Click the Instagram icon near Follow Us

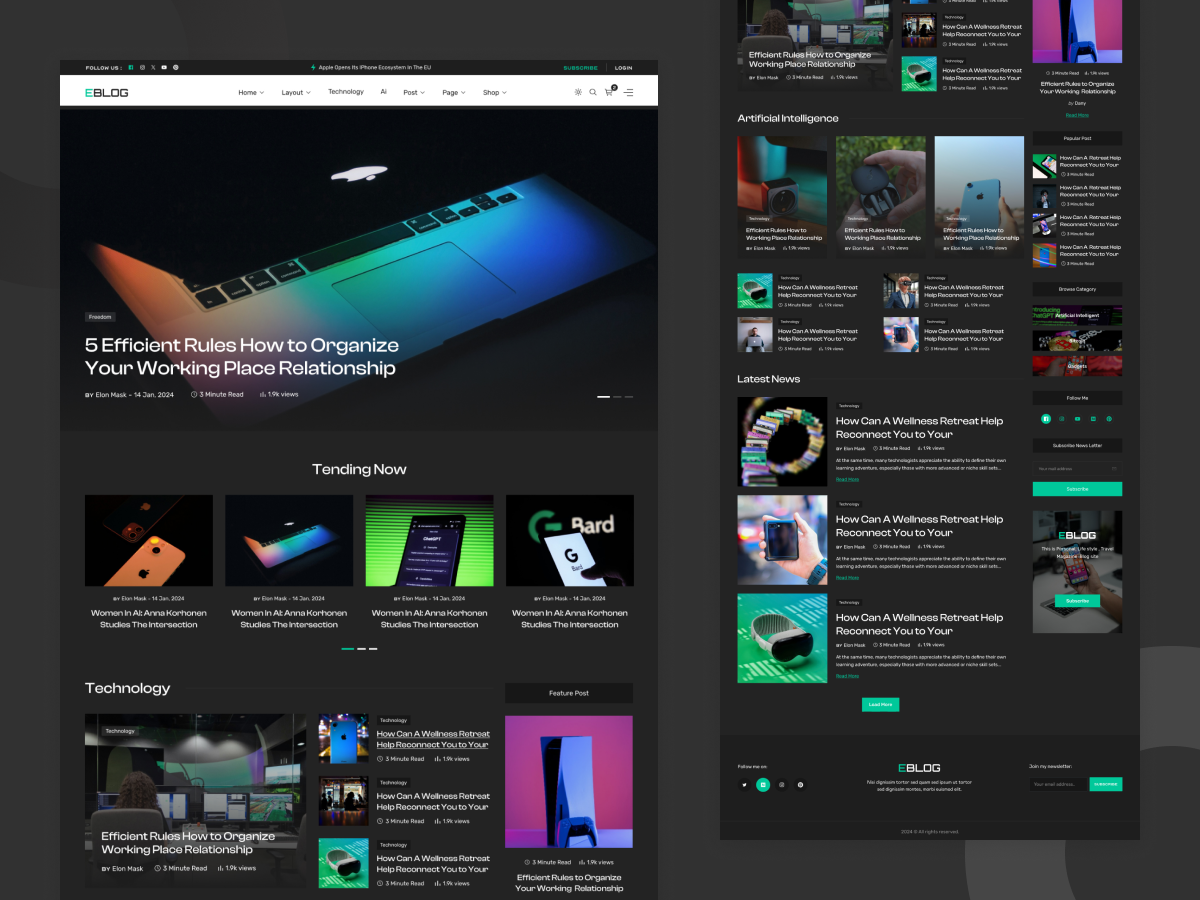coord(142,68)
